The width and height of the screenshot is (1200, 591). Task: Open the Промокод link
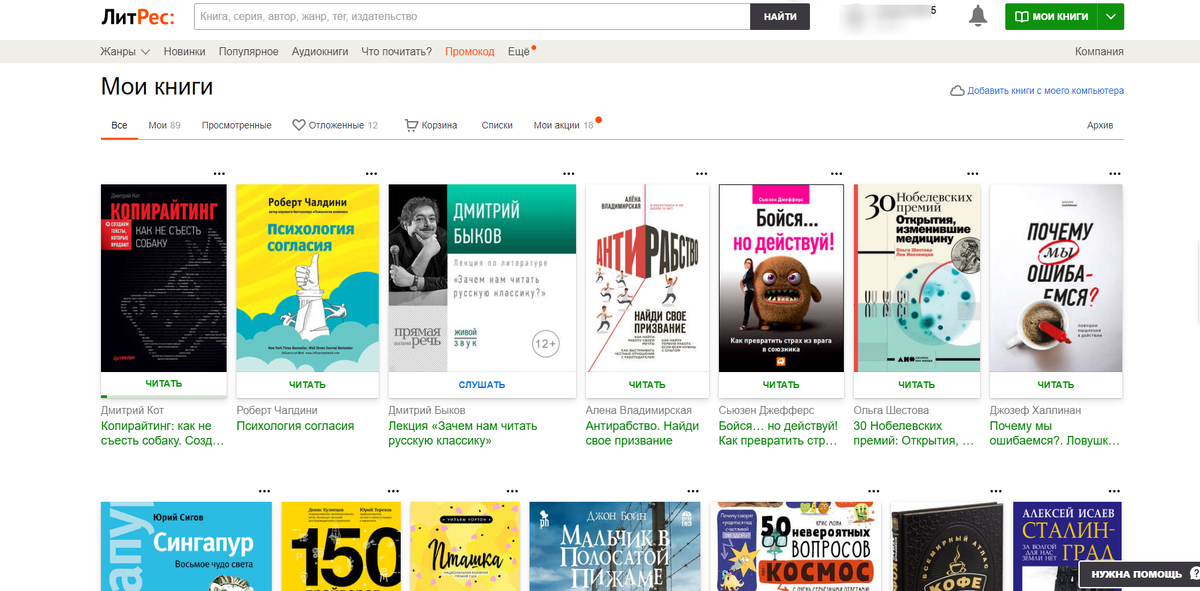(470, 51)
